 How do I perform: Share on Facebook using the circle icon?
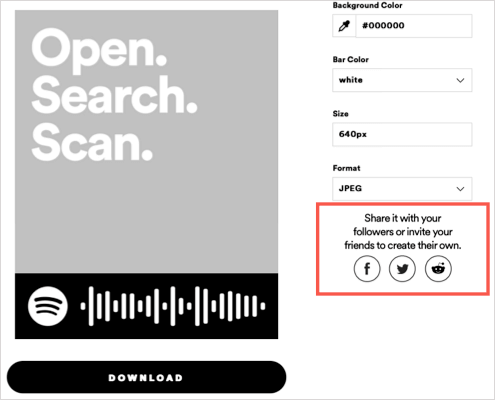367,269
